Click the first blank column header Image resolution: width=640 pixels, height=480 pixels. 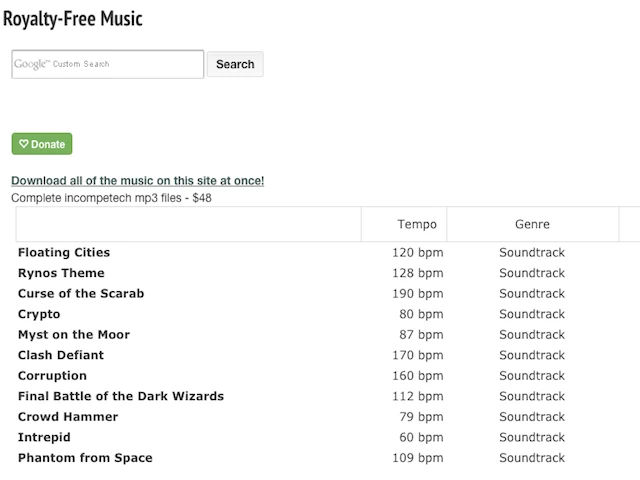pyautogui.click(x=188, y=224)
